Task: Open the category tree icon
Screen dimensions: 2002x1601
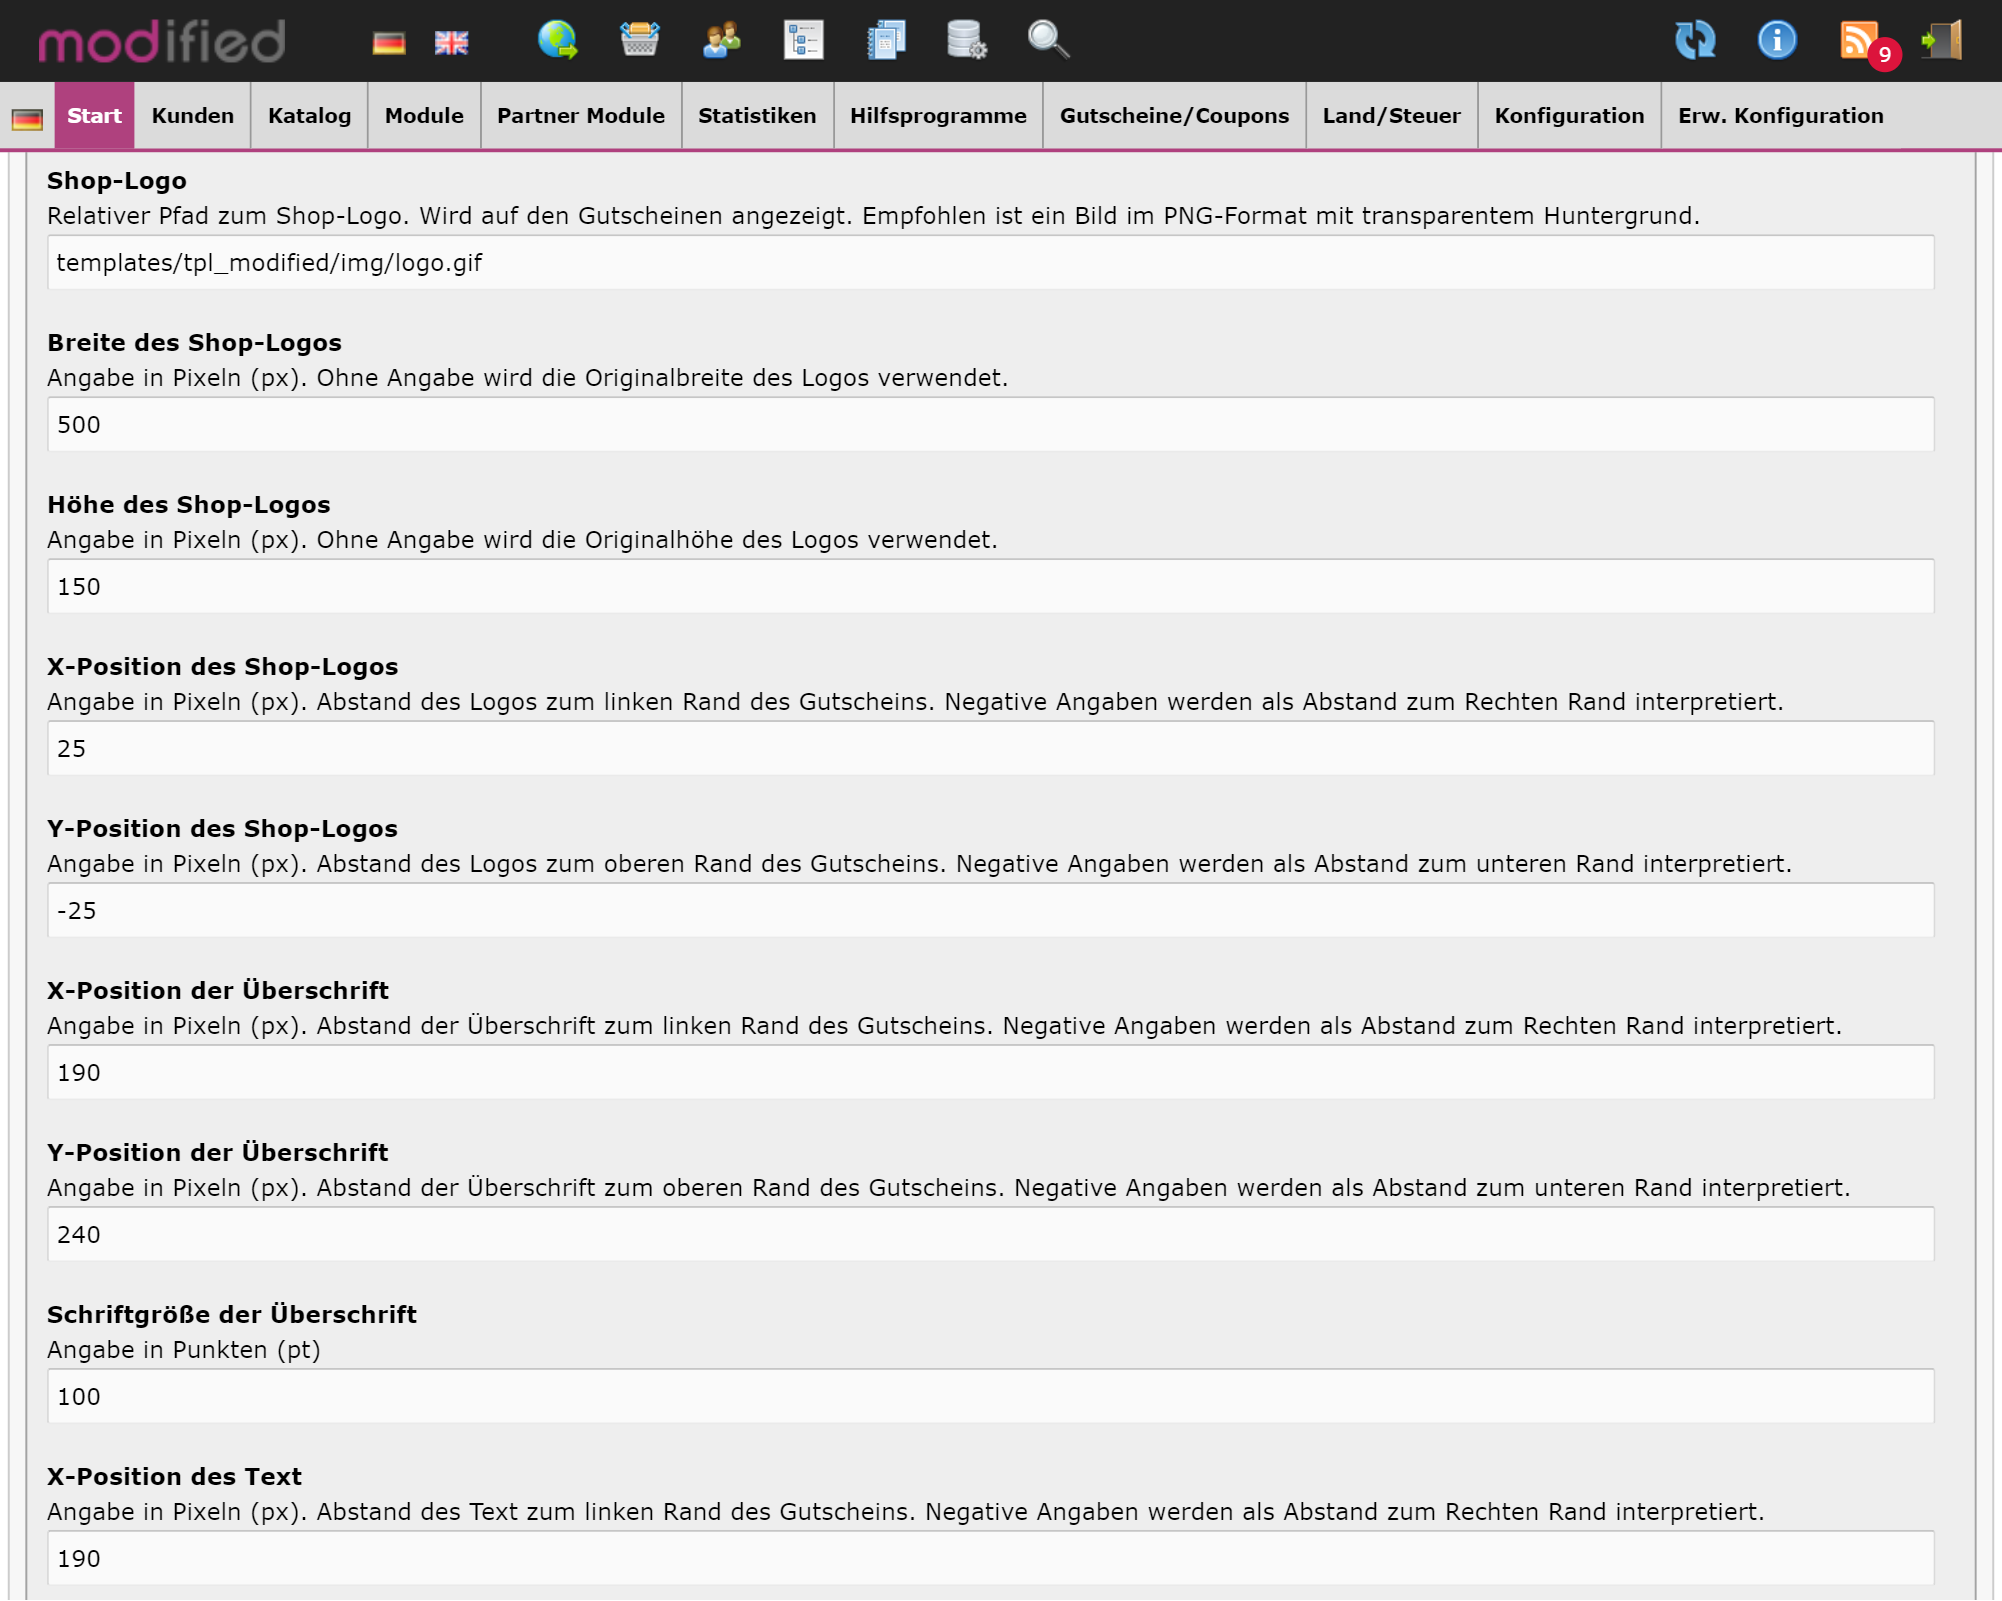Action: [803, 41]
